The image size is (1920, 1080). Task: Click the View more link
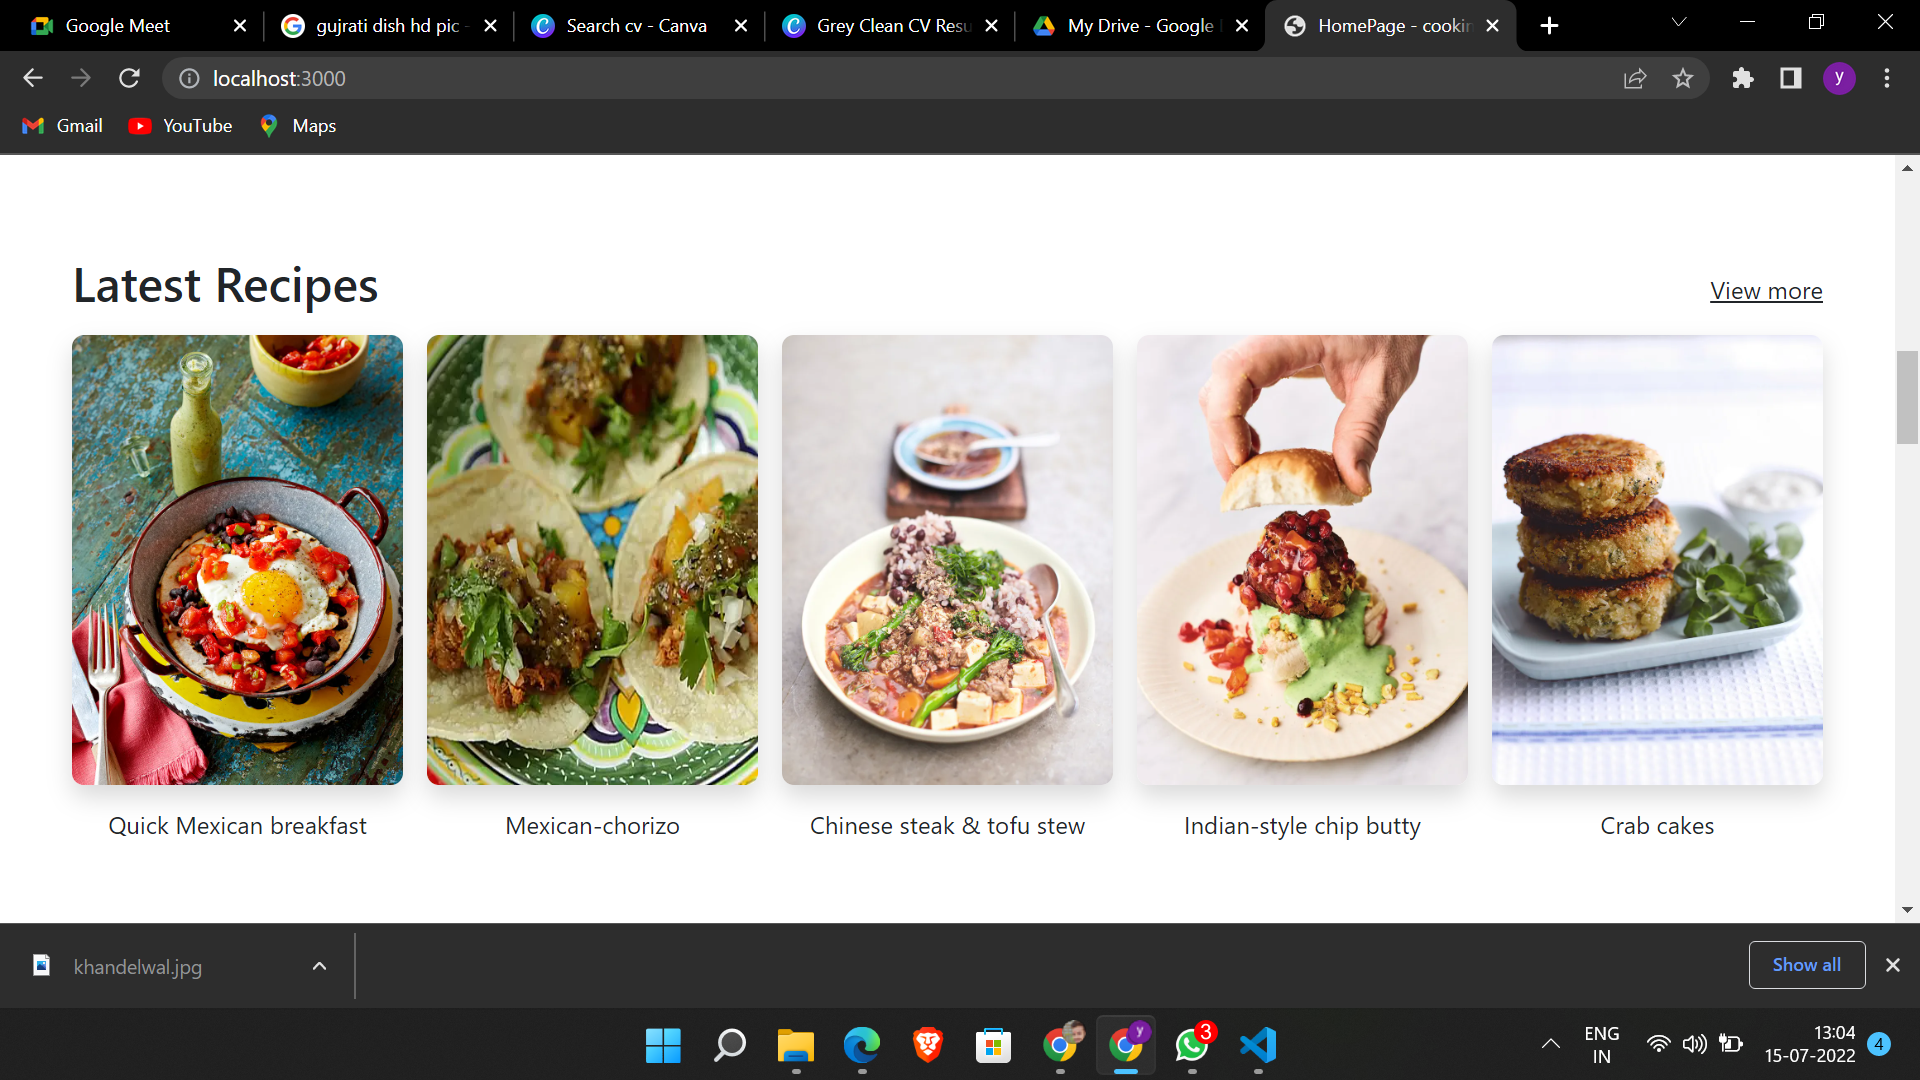click(x=1766, y=290)
